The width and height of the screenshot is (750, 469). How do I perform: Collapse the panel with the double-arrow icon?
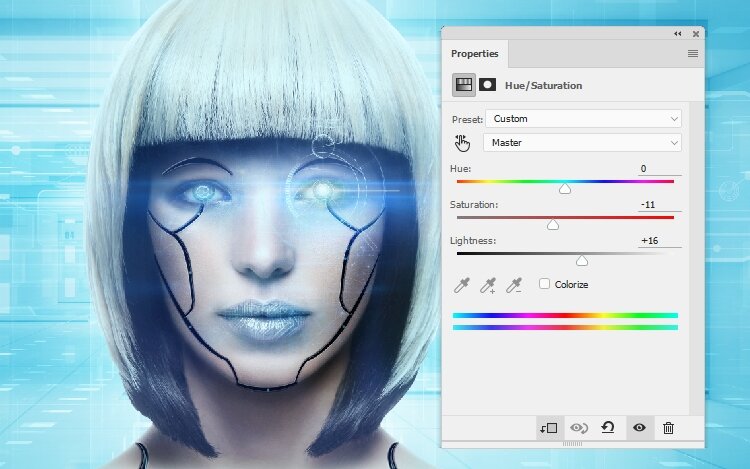click(x=678, y=33)
